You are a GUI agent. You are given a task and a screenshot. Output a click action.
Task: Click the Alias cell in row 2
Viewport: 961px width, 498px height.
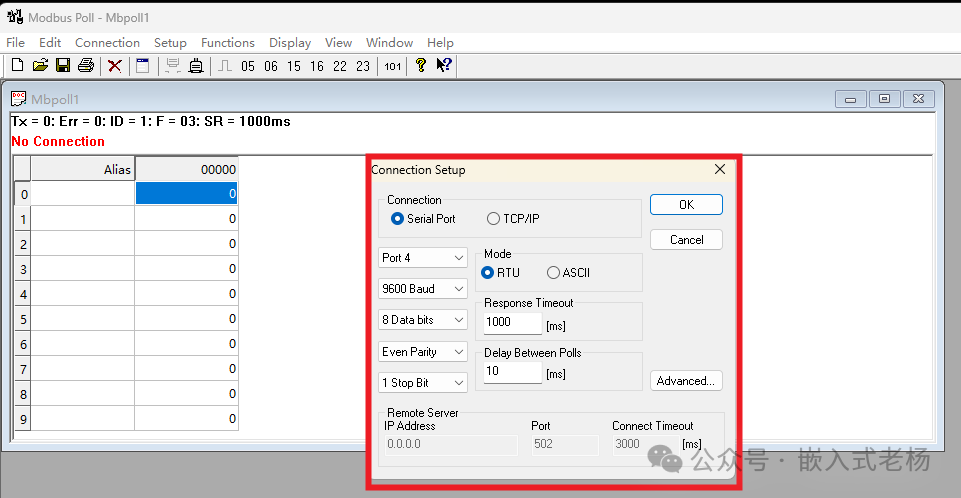tap(83, 244)
